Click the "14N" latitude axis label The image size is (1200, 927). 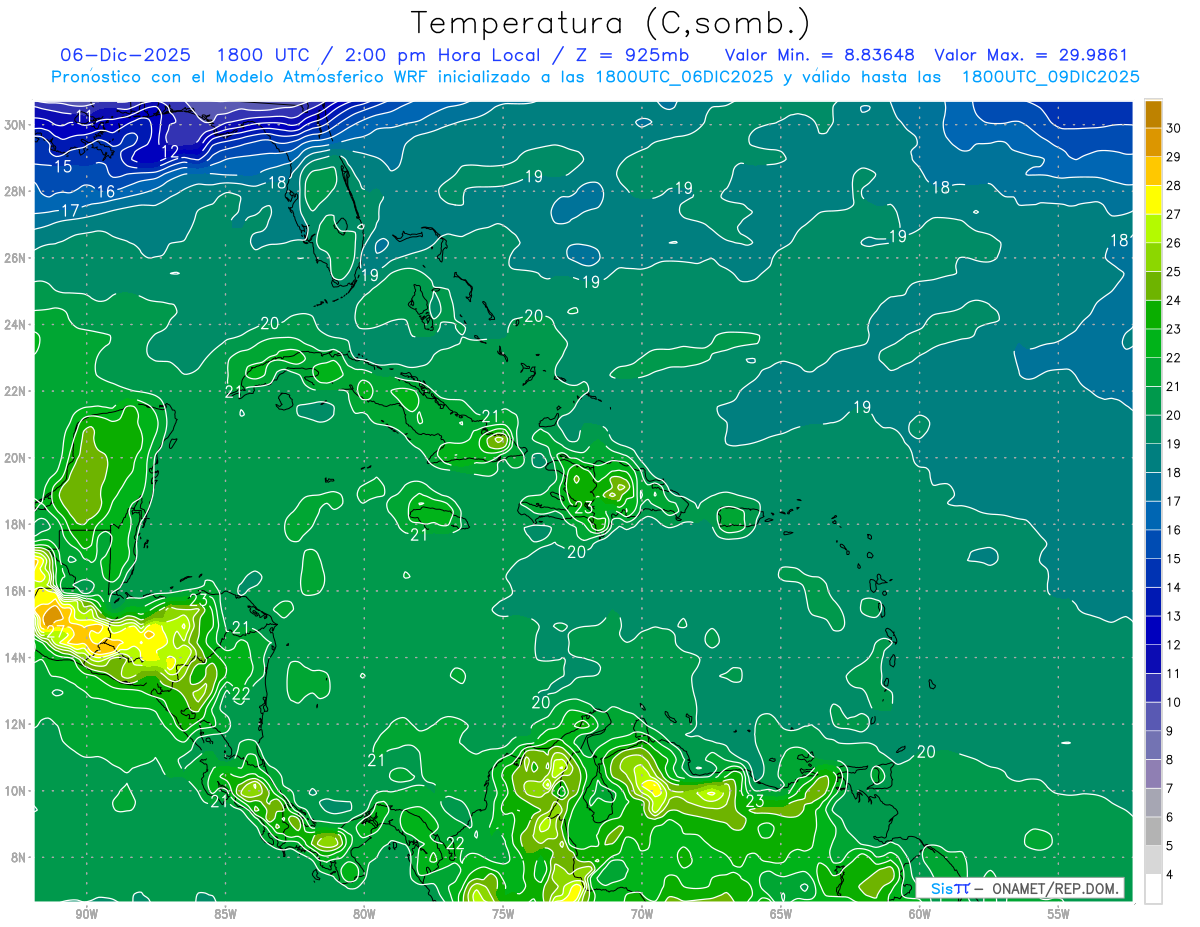[15, 658]
